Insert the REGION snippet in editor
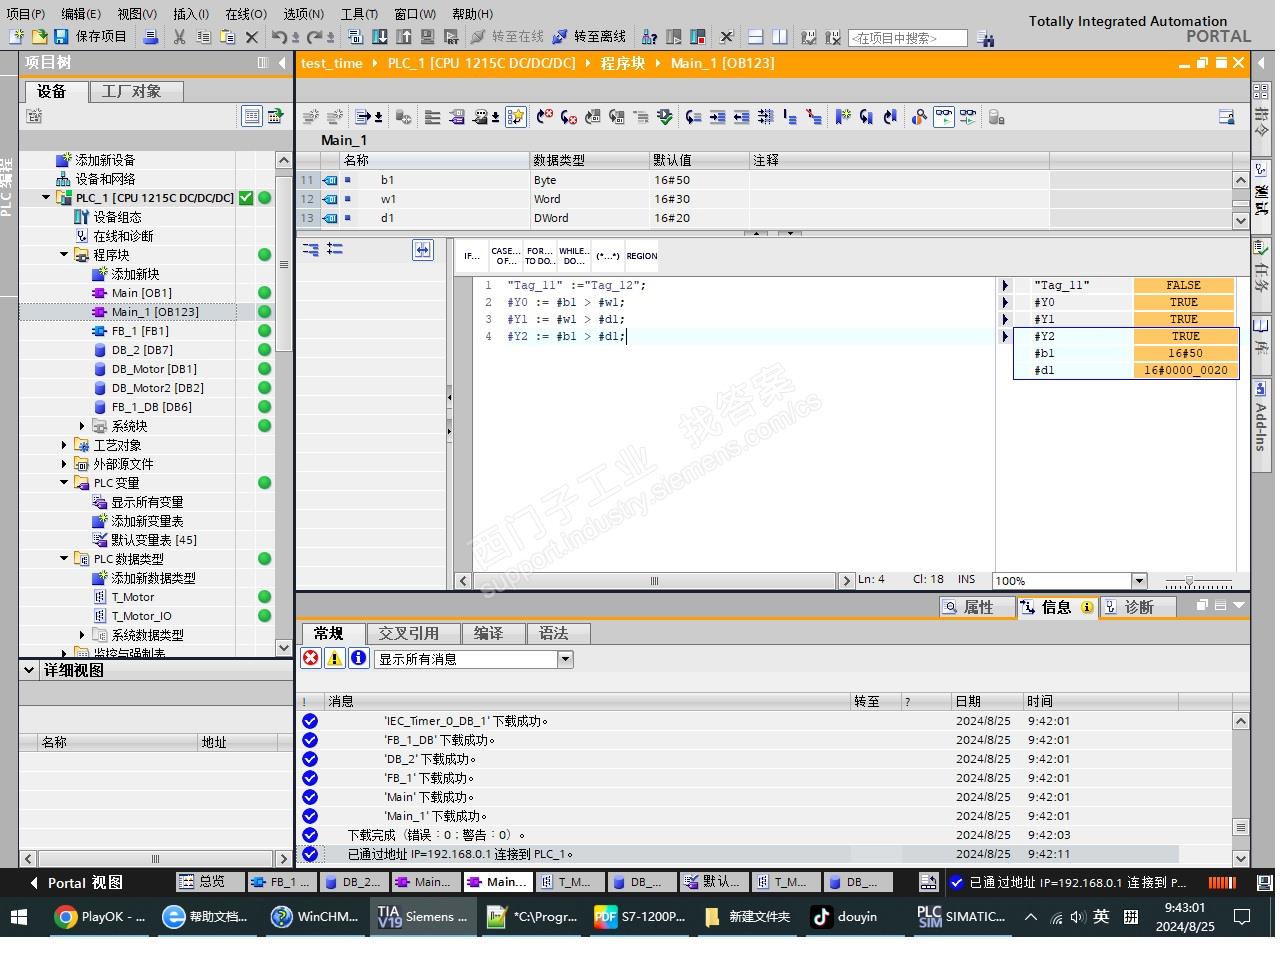The width and height of the screenshot is (1280, 960). [x=642, y=256]
